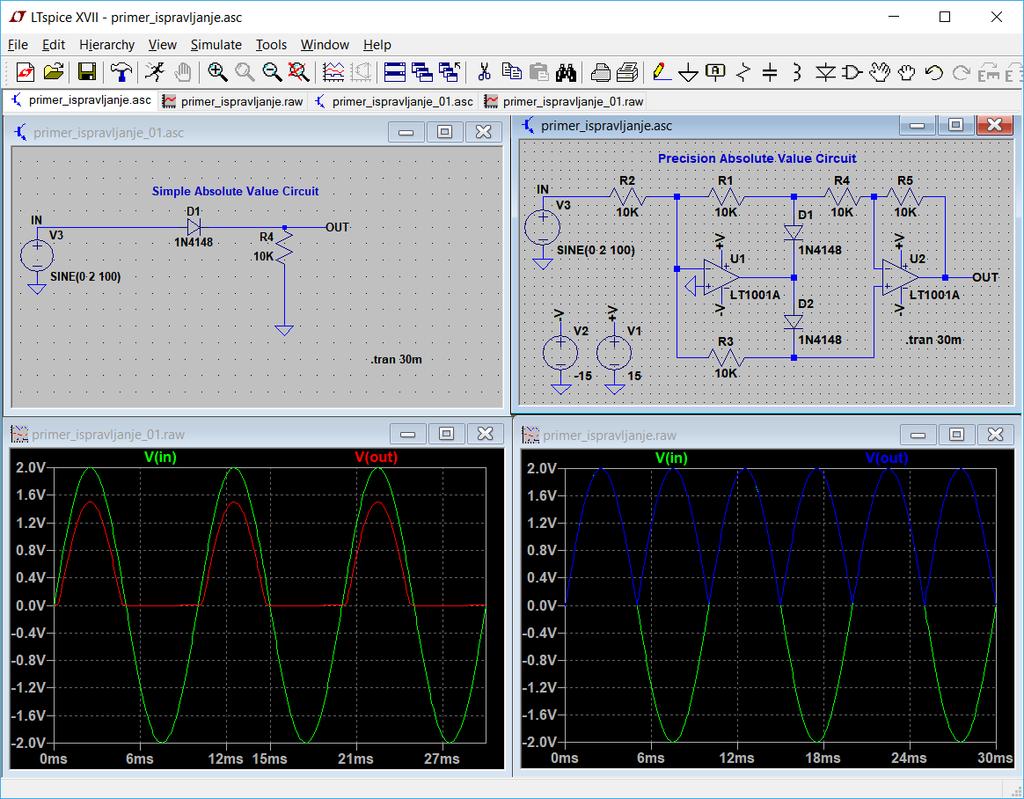
Task: Open the View menu
Action: click(162, 44)
